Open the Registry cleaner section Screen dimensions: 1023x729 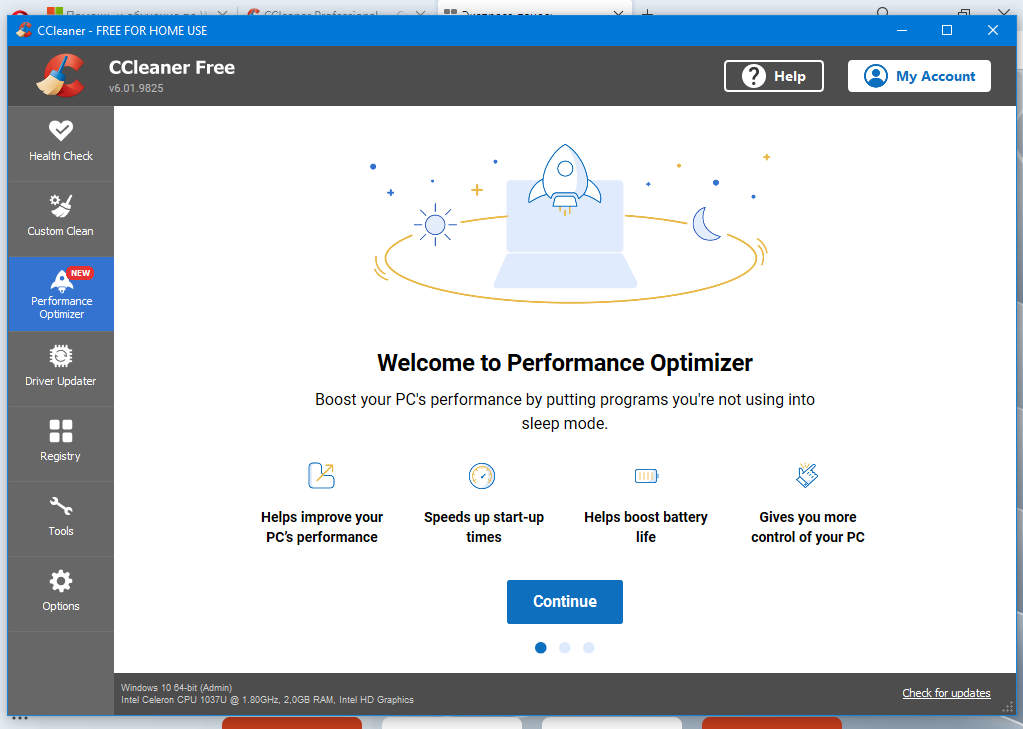(61, 444)
